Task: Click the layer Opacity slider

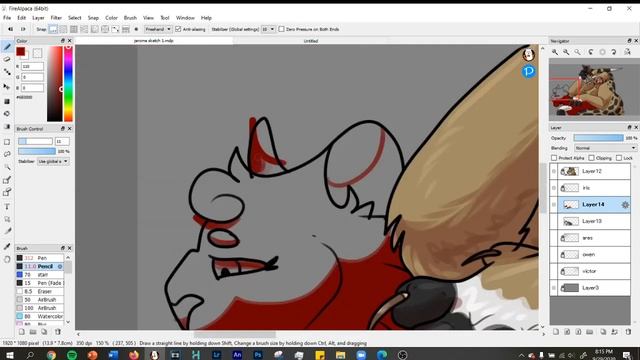Action: 598,138
